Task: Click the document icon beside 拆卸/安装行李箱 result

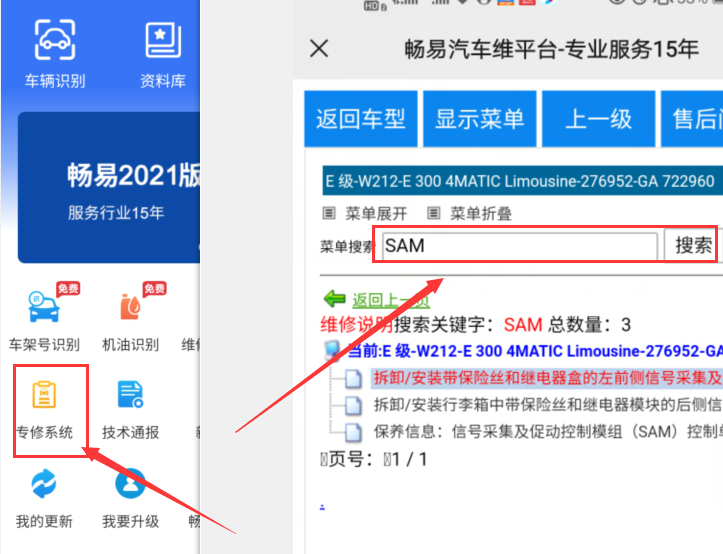Action: [354, 405]
